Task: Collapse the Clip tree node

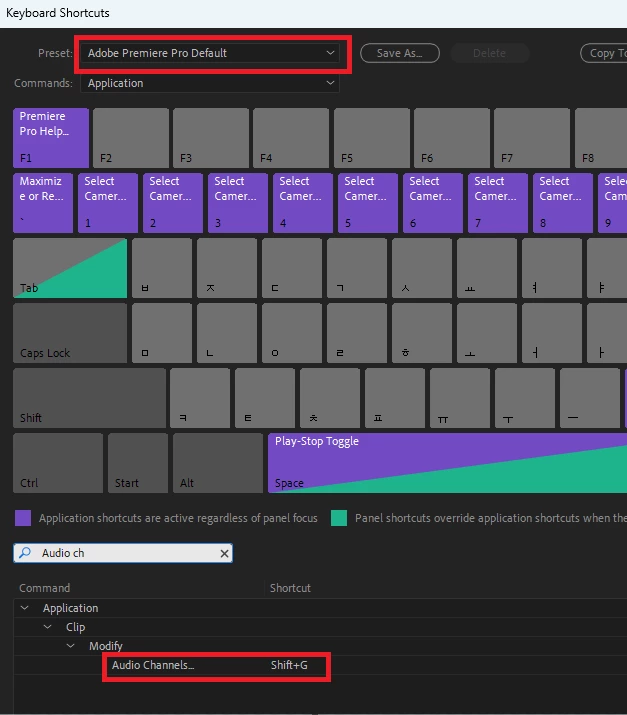Action: (x=47, y=627)
